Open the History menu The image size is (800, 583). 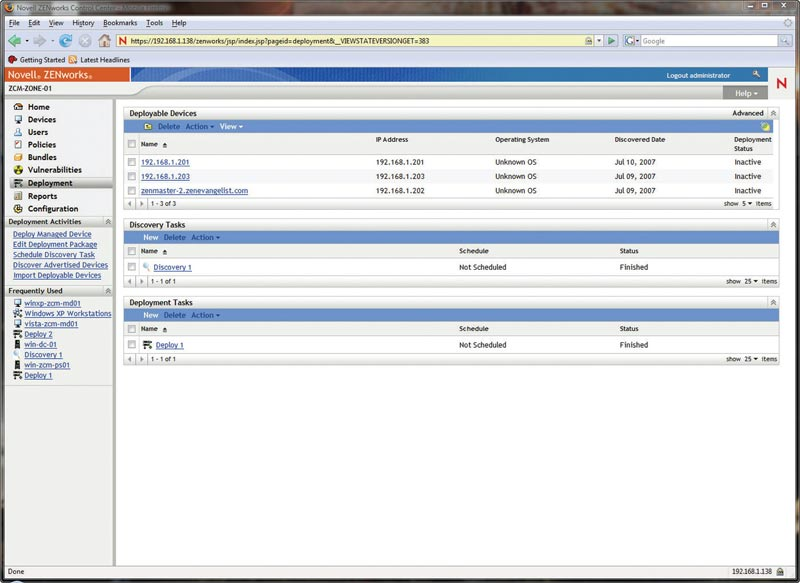tap(83, 23)
